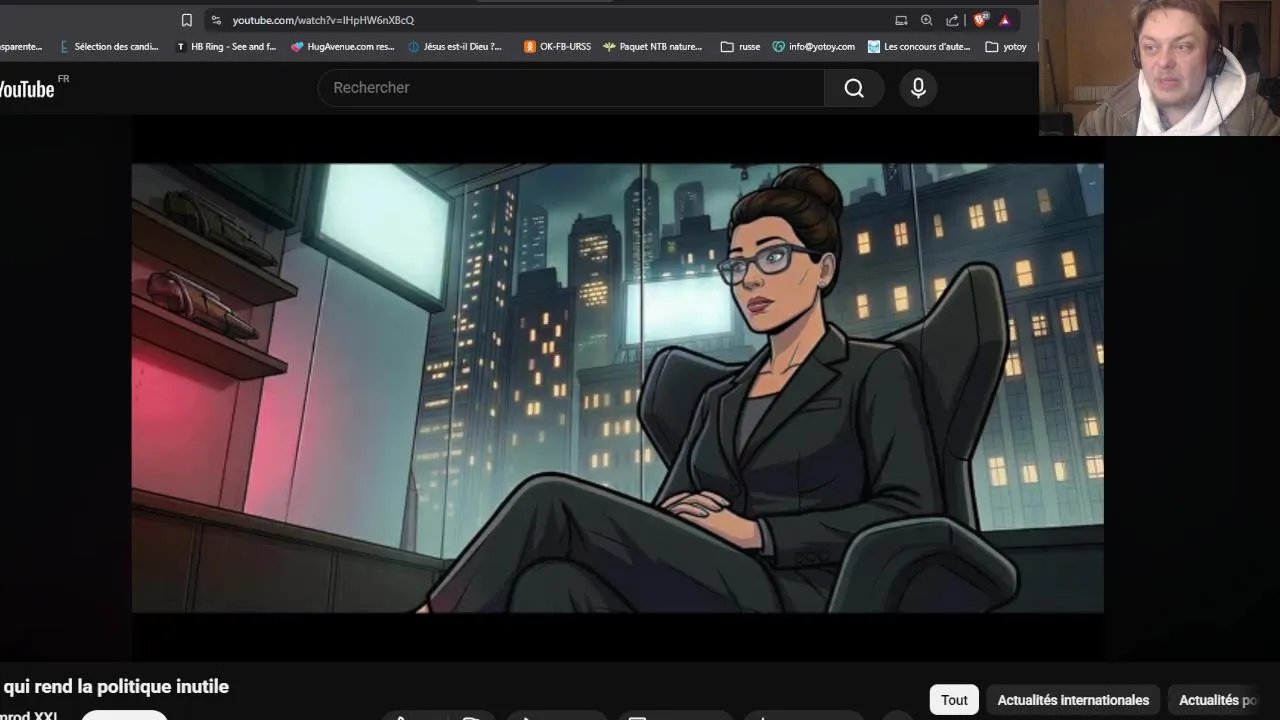
Task: Open the 'OK-FB-URSS' bookmark
Action: coord(558,46)
